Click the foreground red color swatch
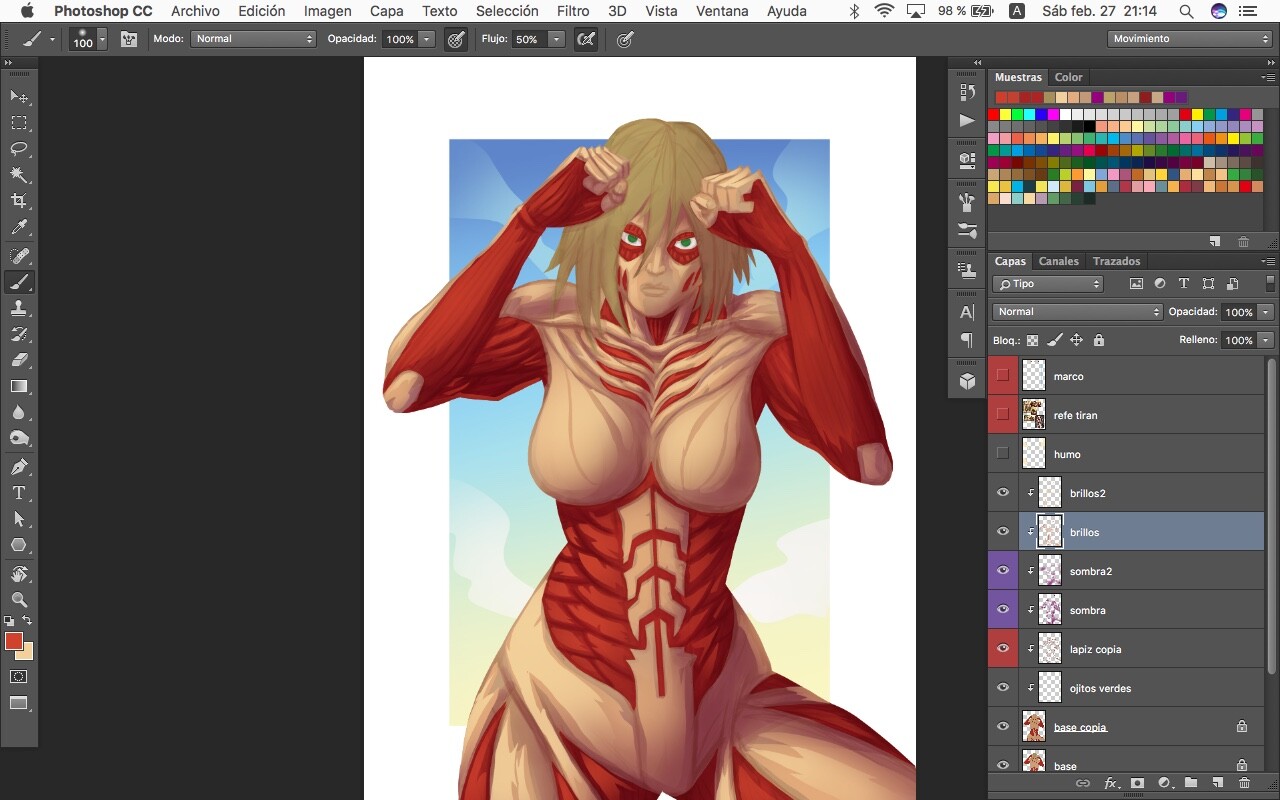The height and width of the screenshot is (800, 1280). point(13,641)
